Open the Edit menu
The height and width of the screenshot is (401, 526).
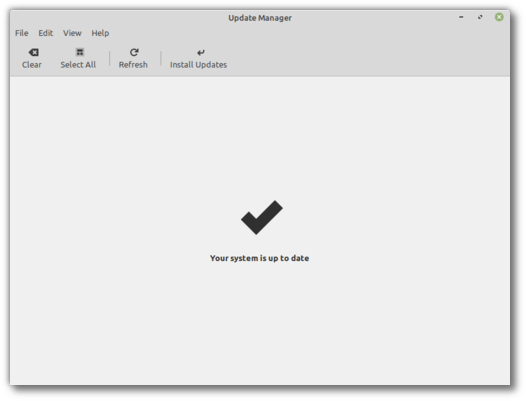(46, 33)
